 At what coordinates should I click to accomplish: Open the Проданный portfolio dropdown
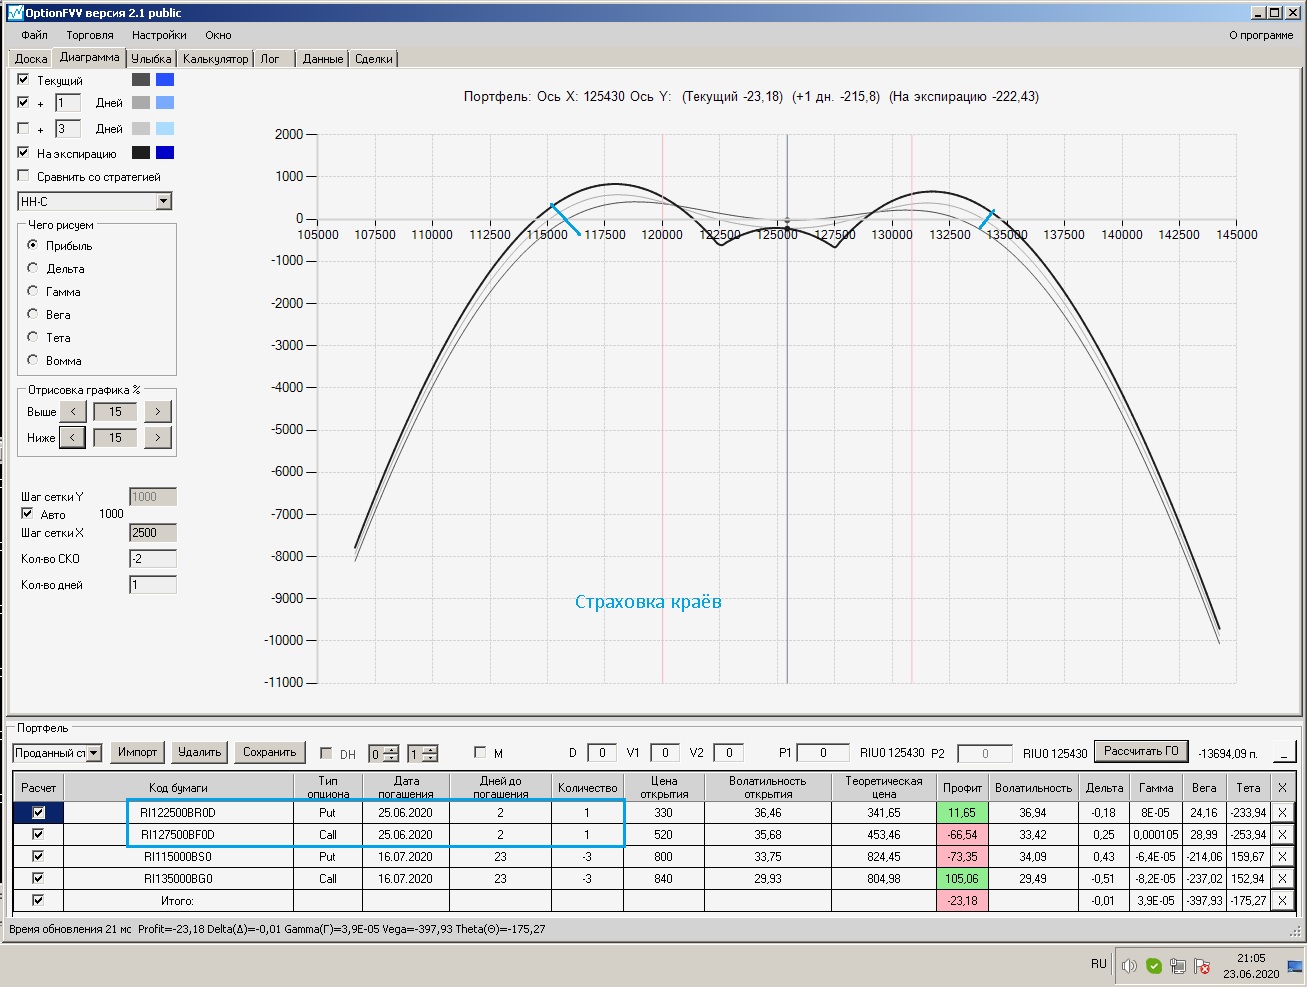94,753
